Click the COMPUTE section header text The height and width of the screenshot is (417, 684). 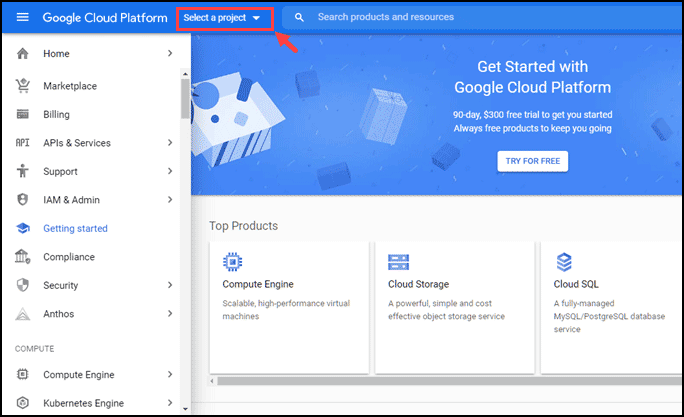34,349
